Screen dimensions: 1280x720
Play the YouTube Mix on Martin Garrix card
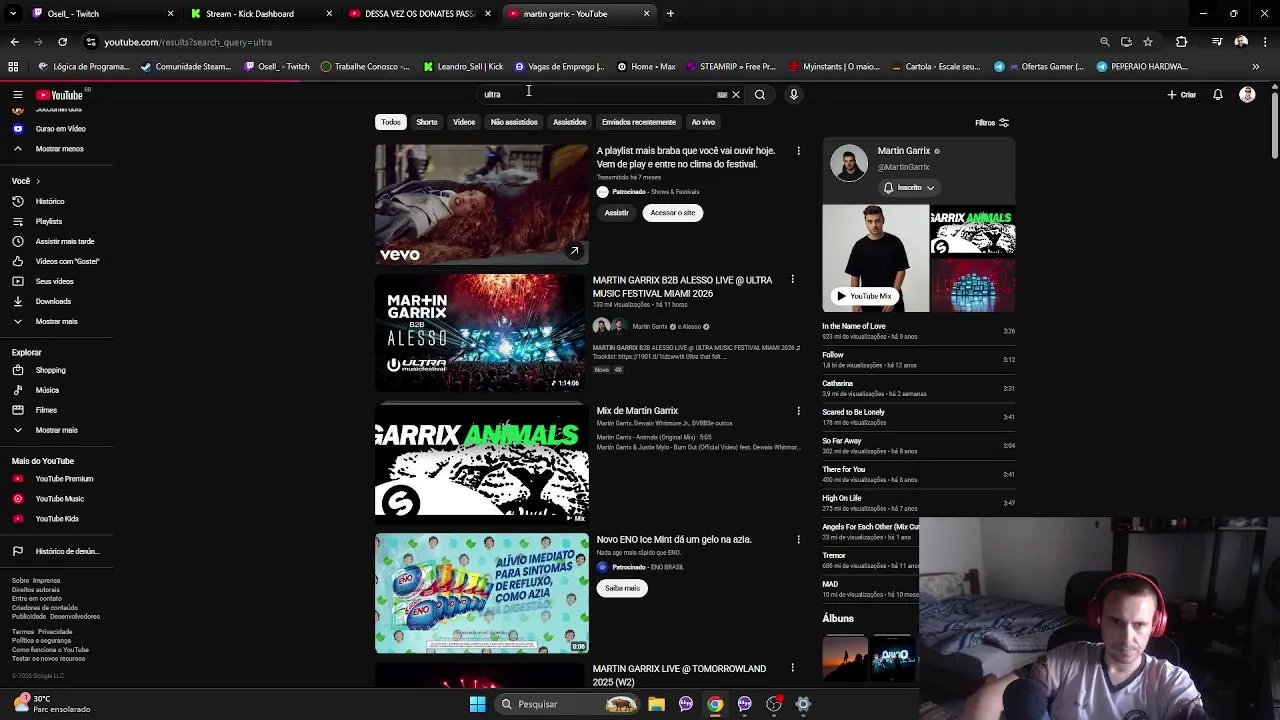point(865,296)
